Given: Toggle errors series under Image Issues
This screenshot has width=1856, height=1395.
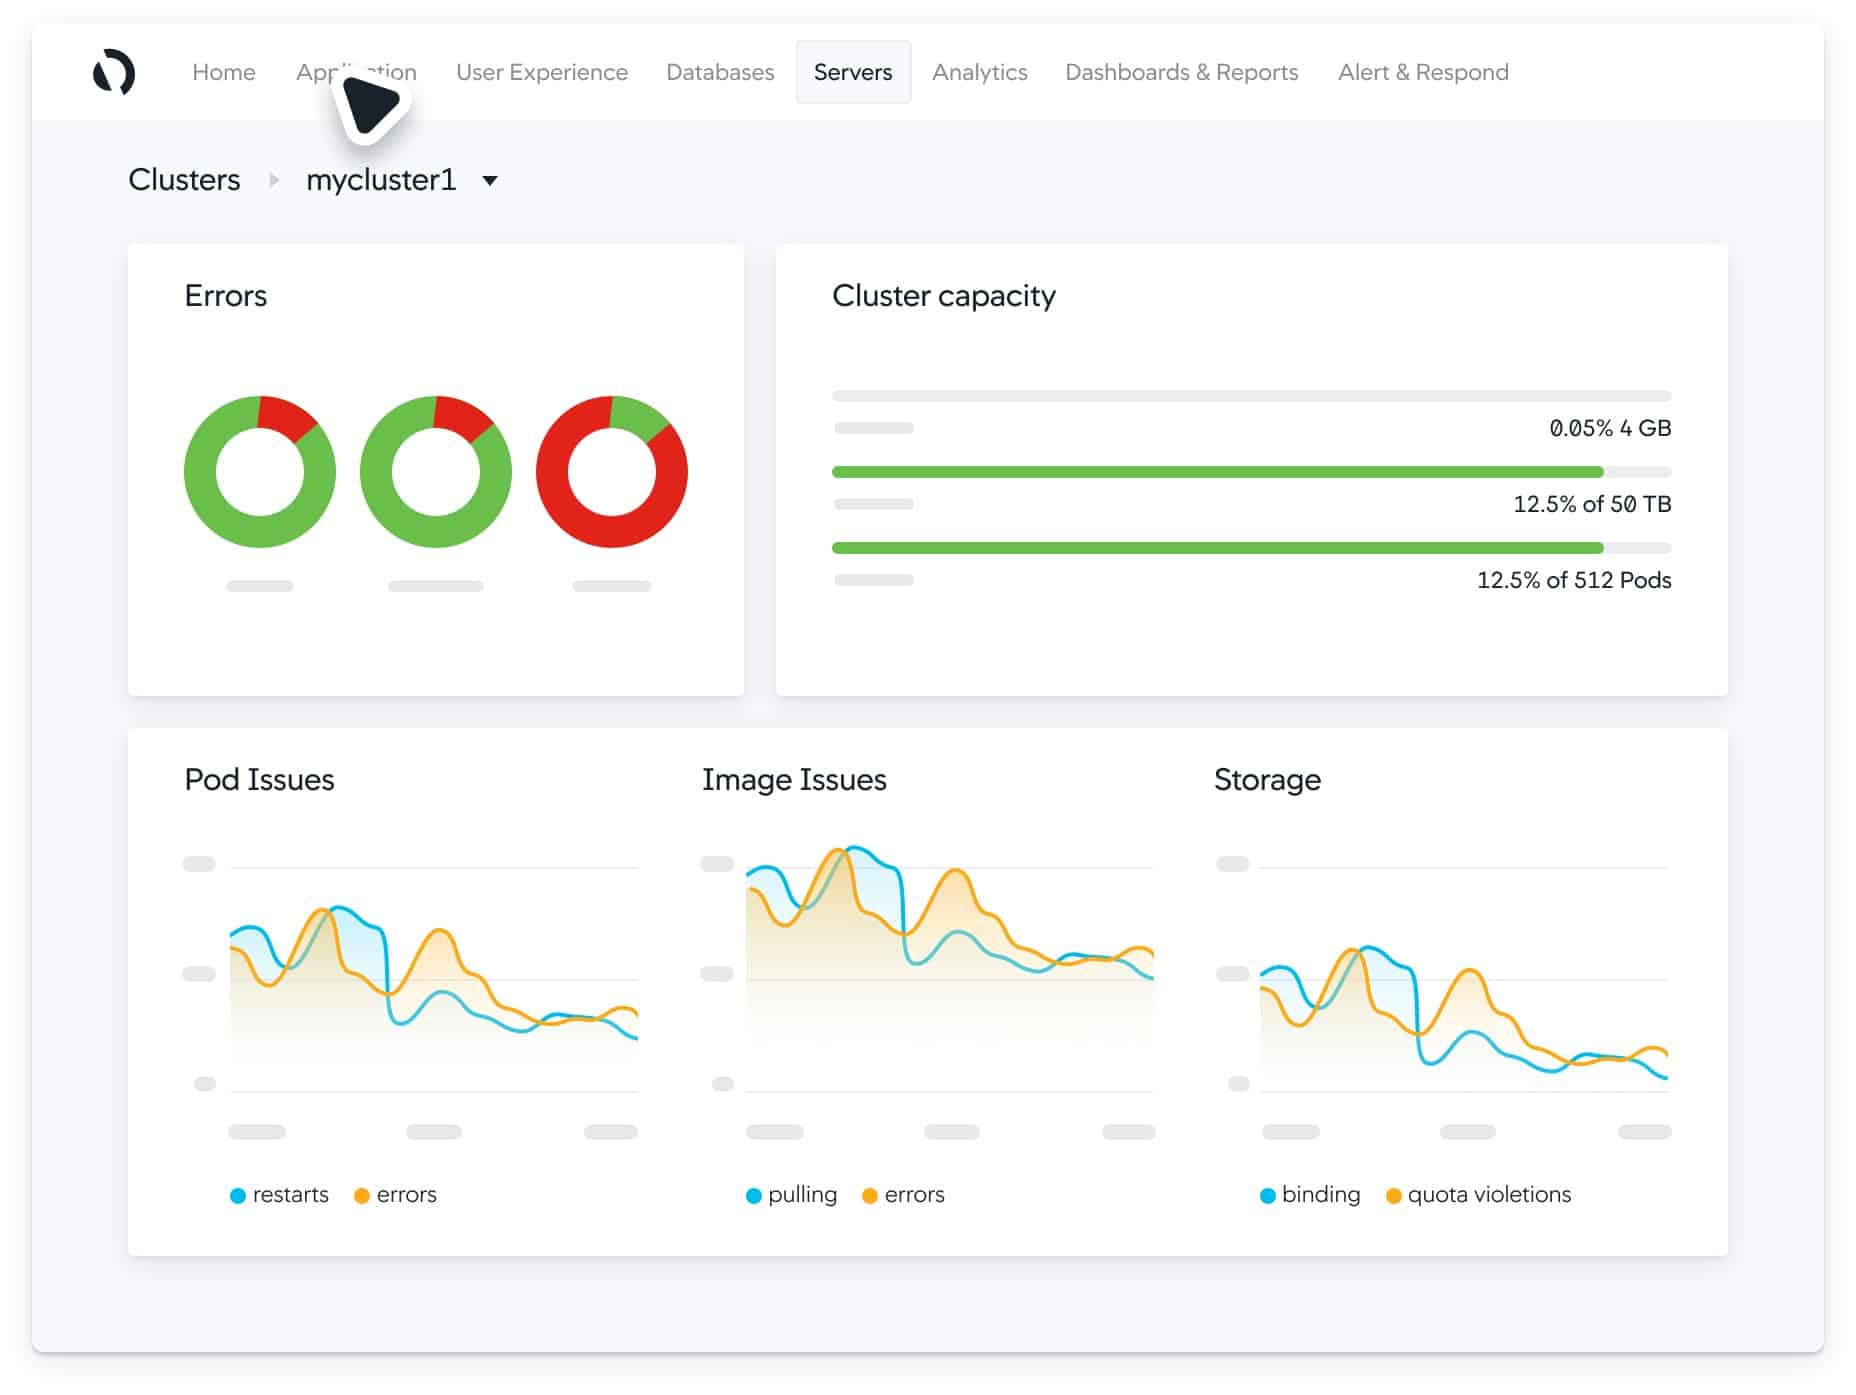Looking at the screenshot, I should tap(914, 1194).
